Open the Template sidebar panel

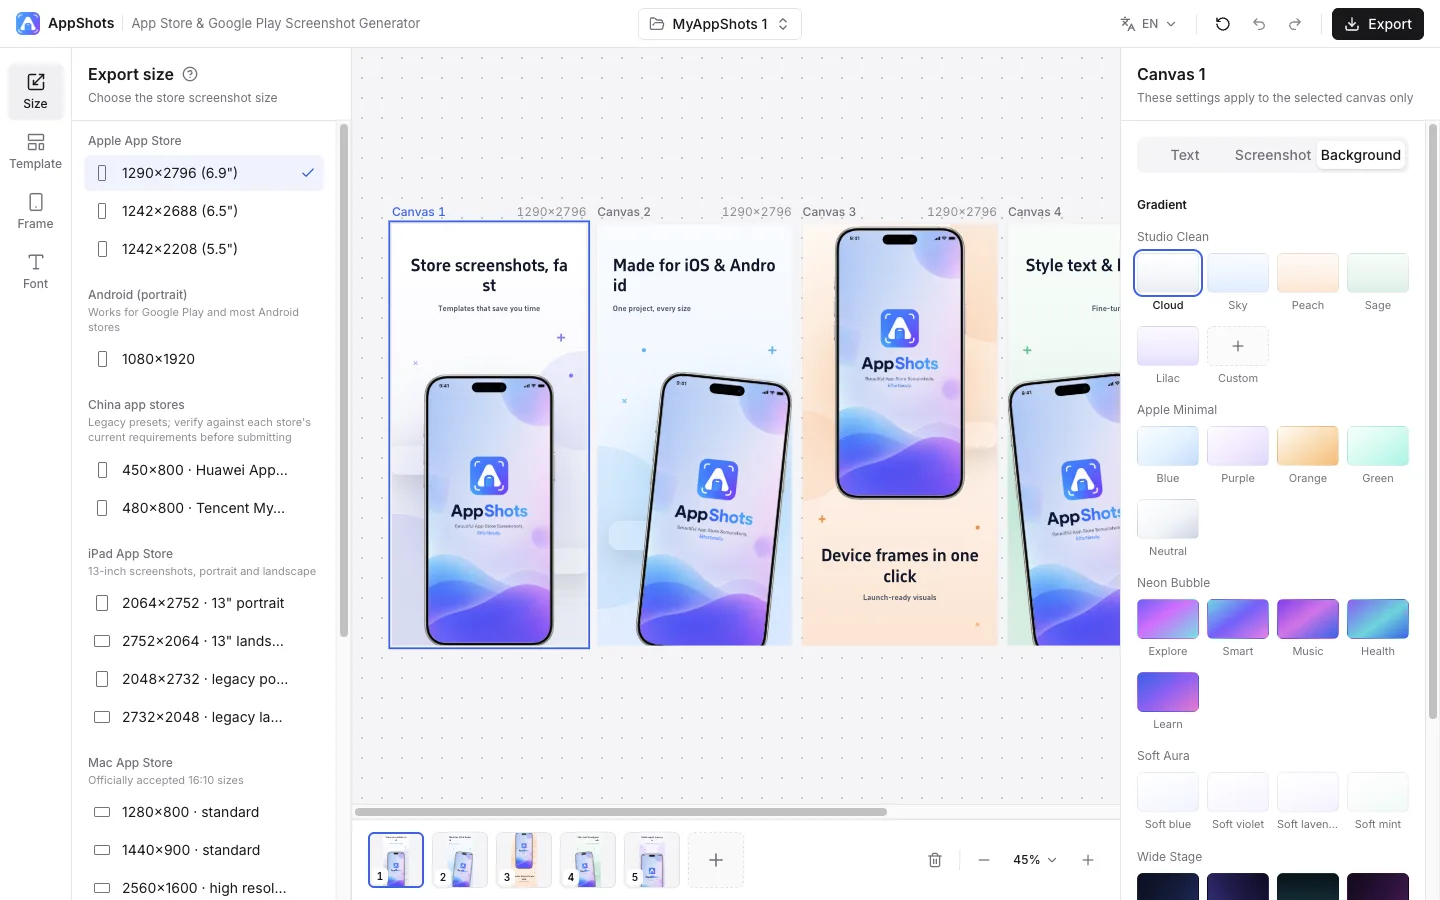tap(35, 151)
